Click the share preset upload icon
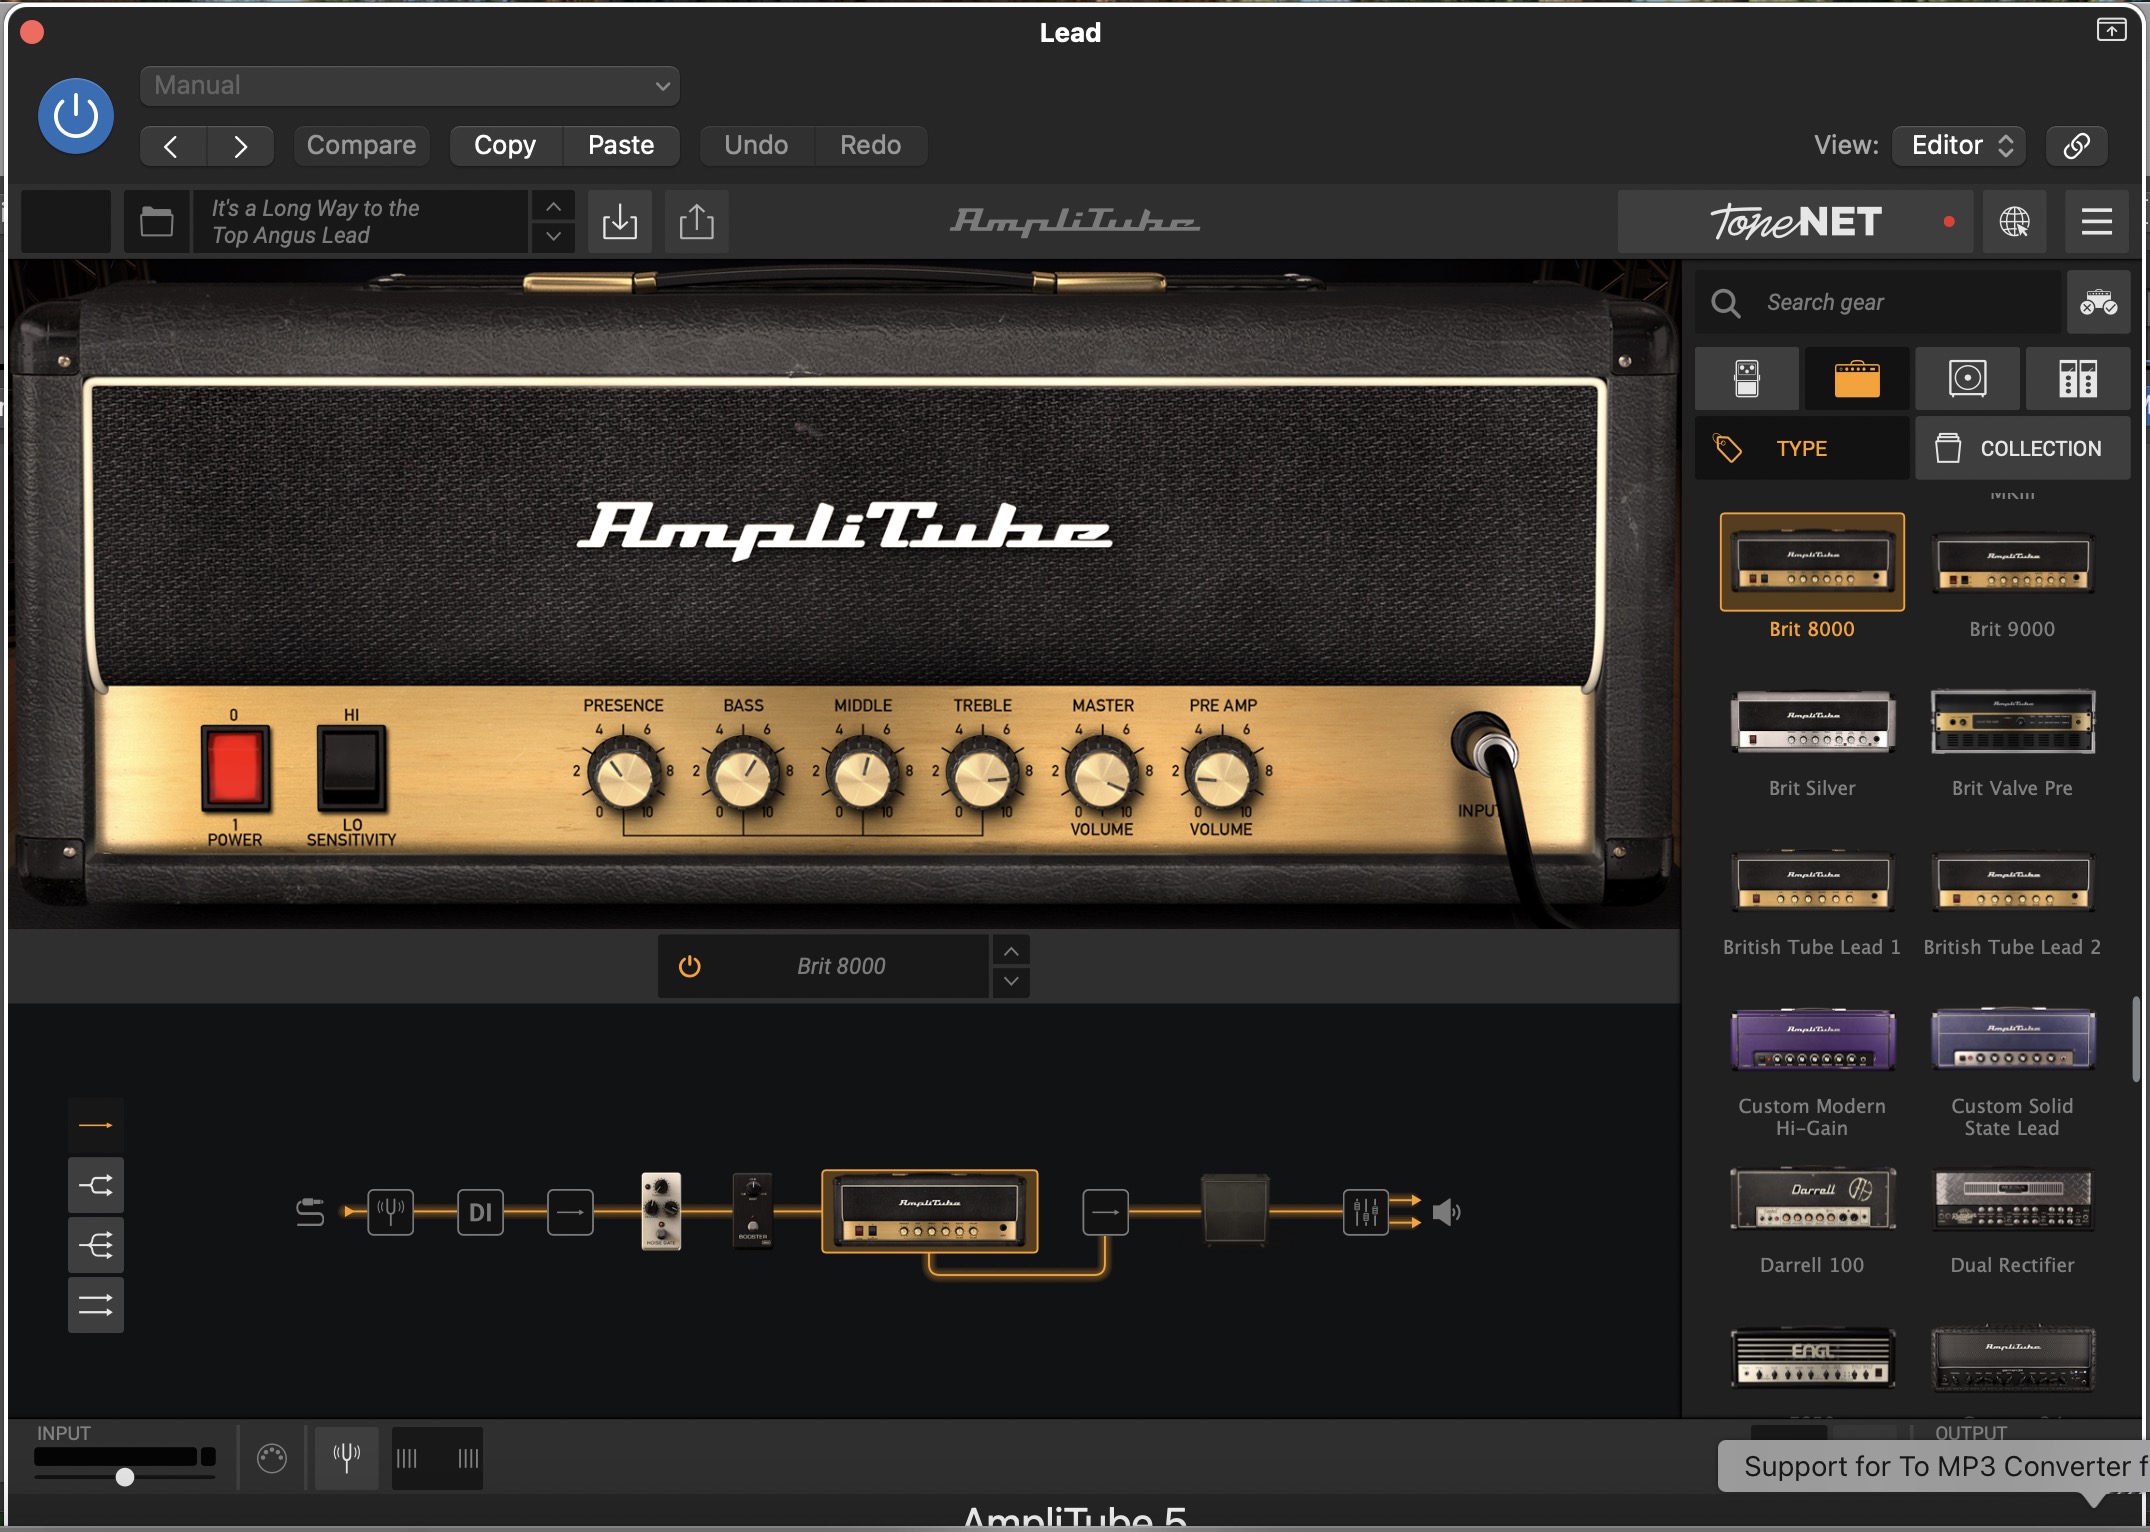2150x1532 pixels. [x=697, y=221]
